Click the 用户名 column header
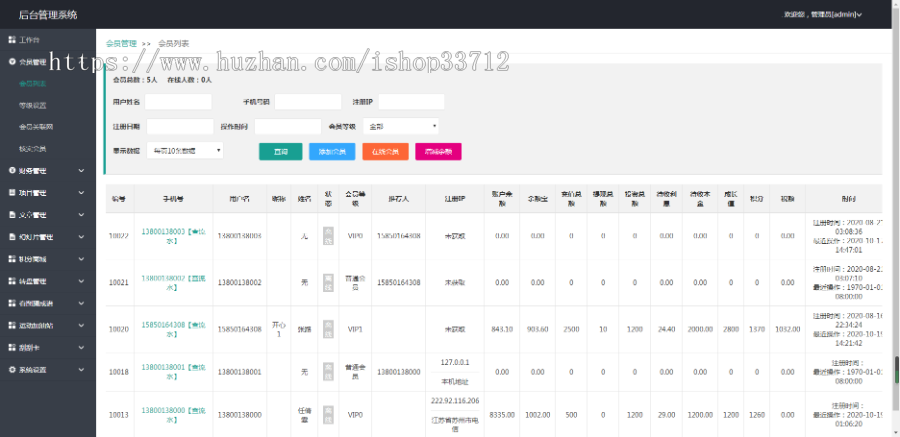Image resolution: width=900 pixels, height=437 pixels. (239, 198)
